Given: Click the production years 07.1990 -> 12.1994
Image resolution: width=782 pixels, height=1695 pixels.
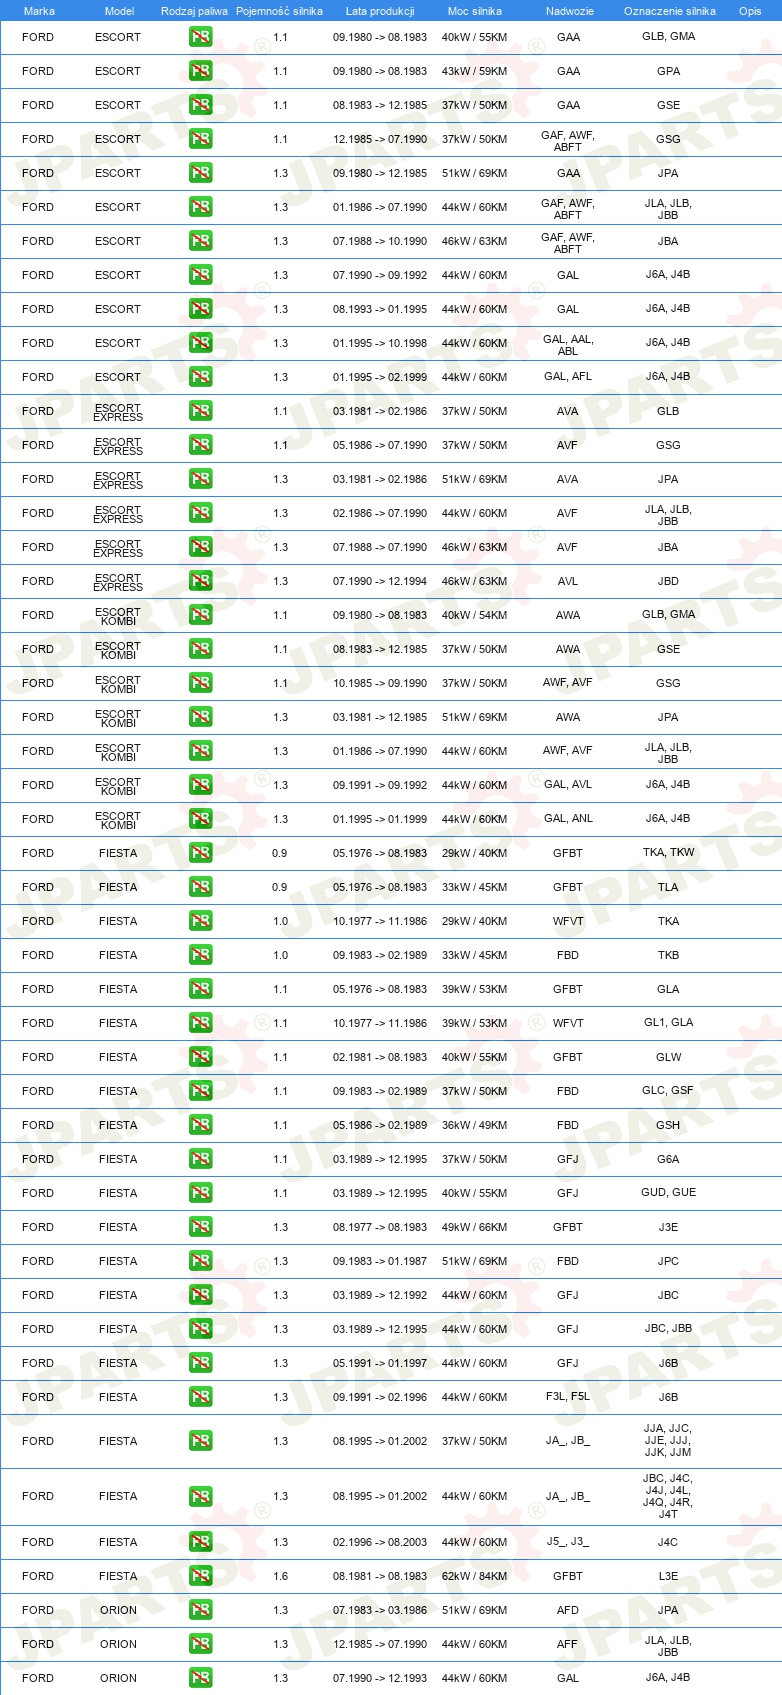Looking at the screenshot, I should [380, 581].
